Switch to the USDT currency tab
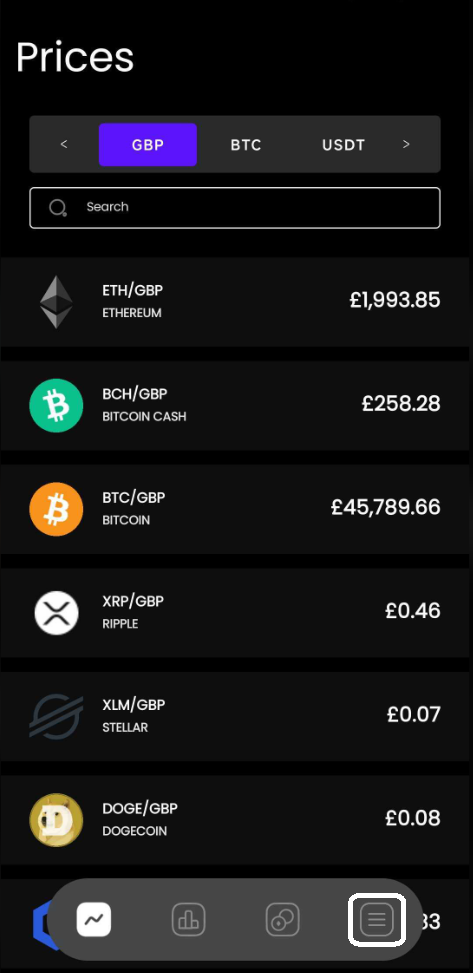 coord(343,145)
